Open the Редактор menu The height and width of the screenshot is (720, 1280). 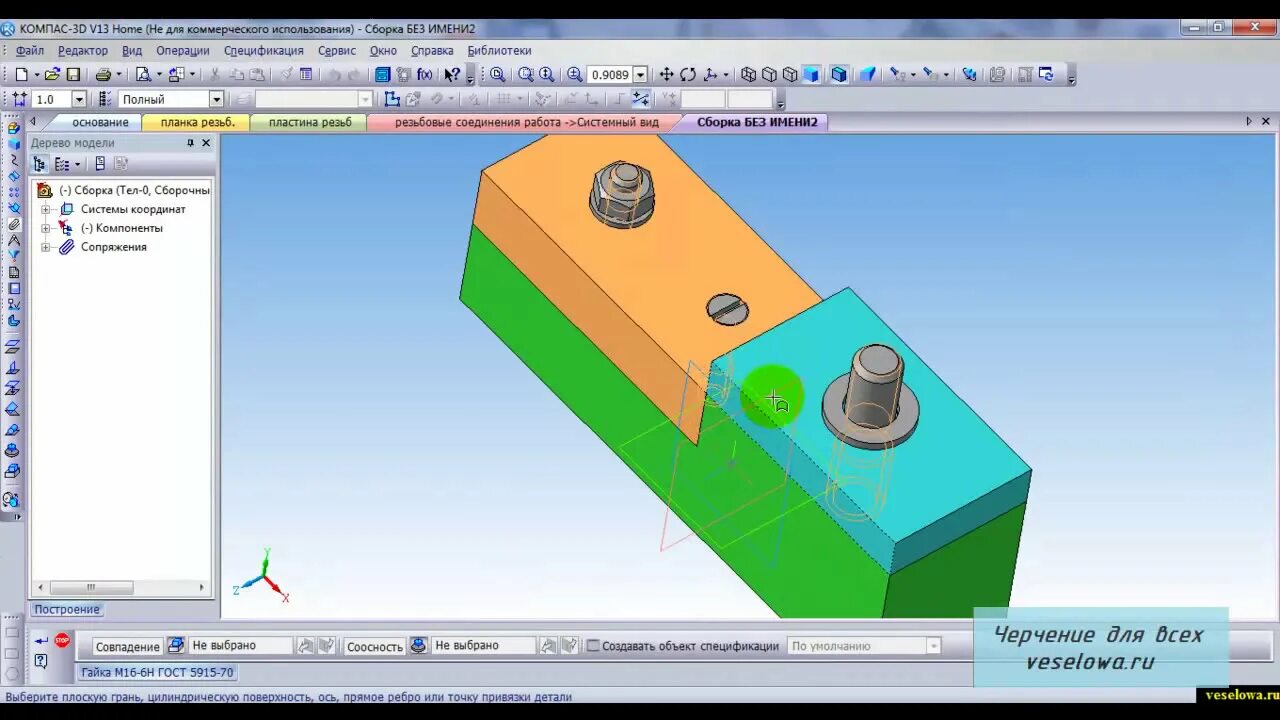click(83, 50)
